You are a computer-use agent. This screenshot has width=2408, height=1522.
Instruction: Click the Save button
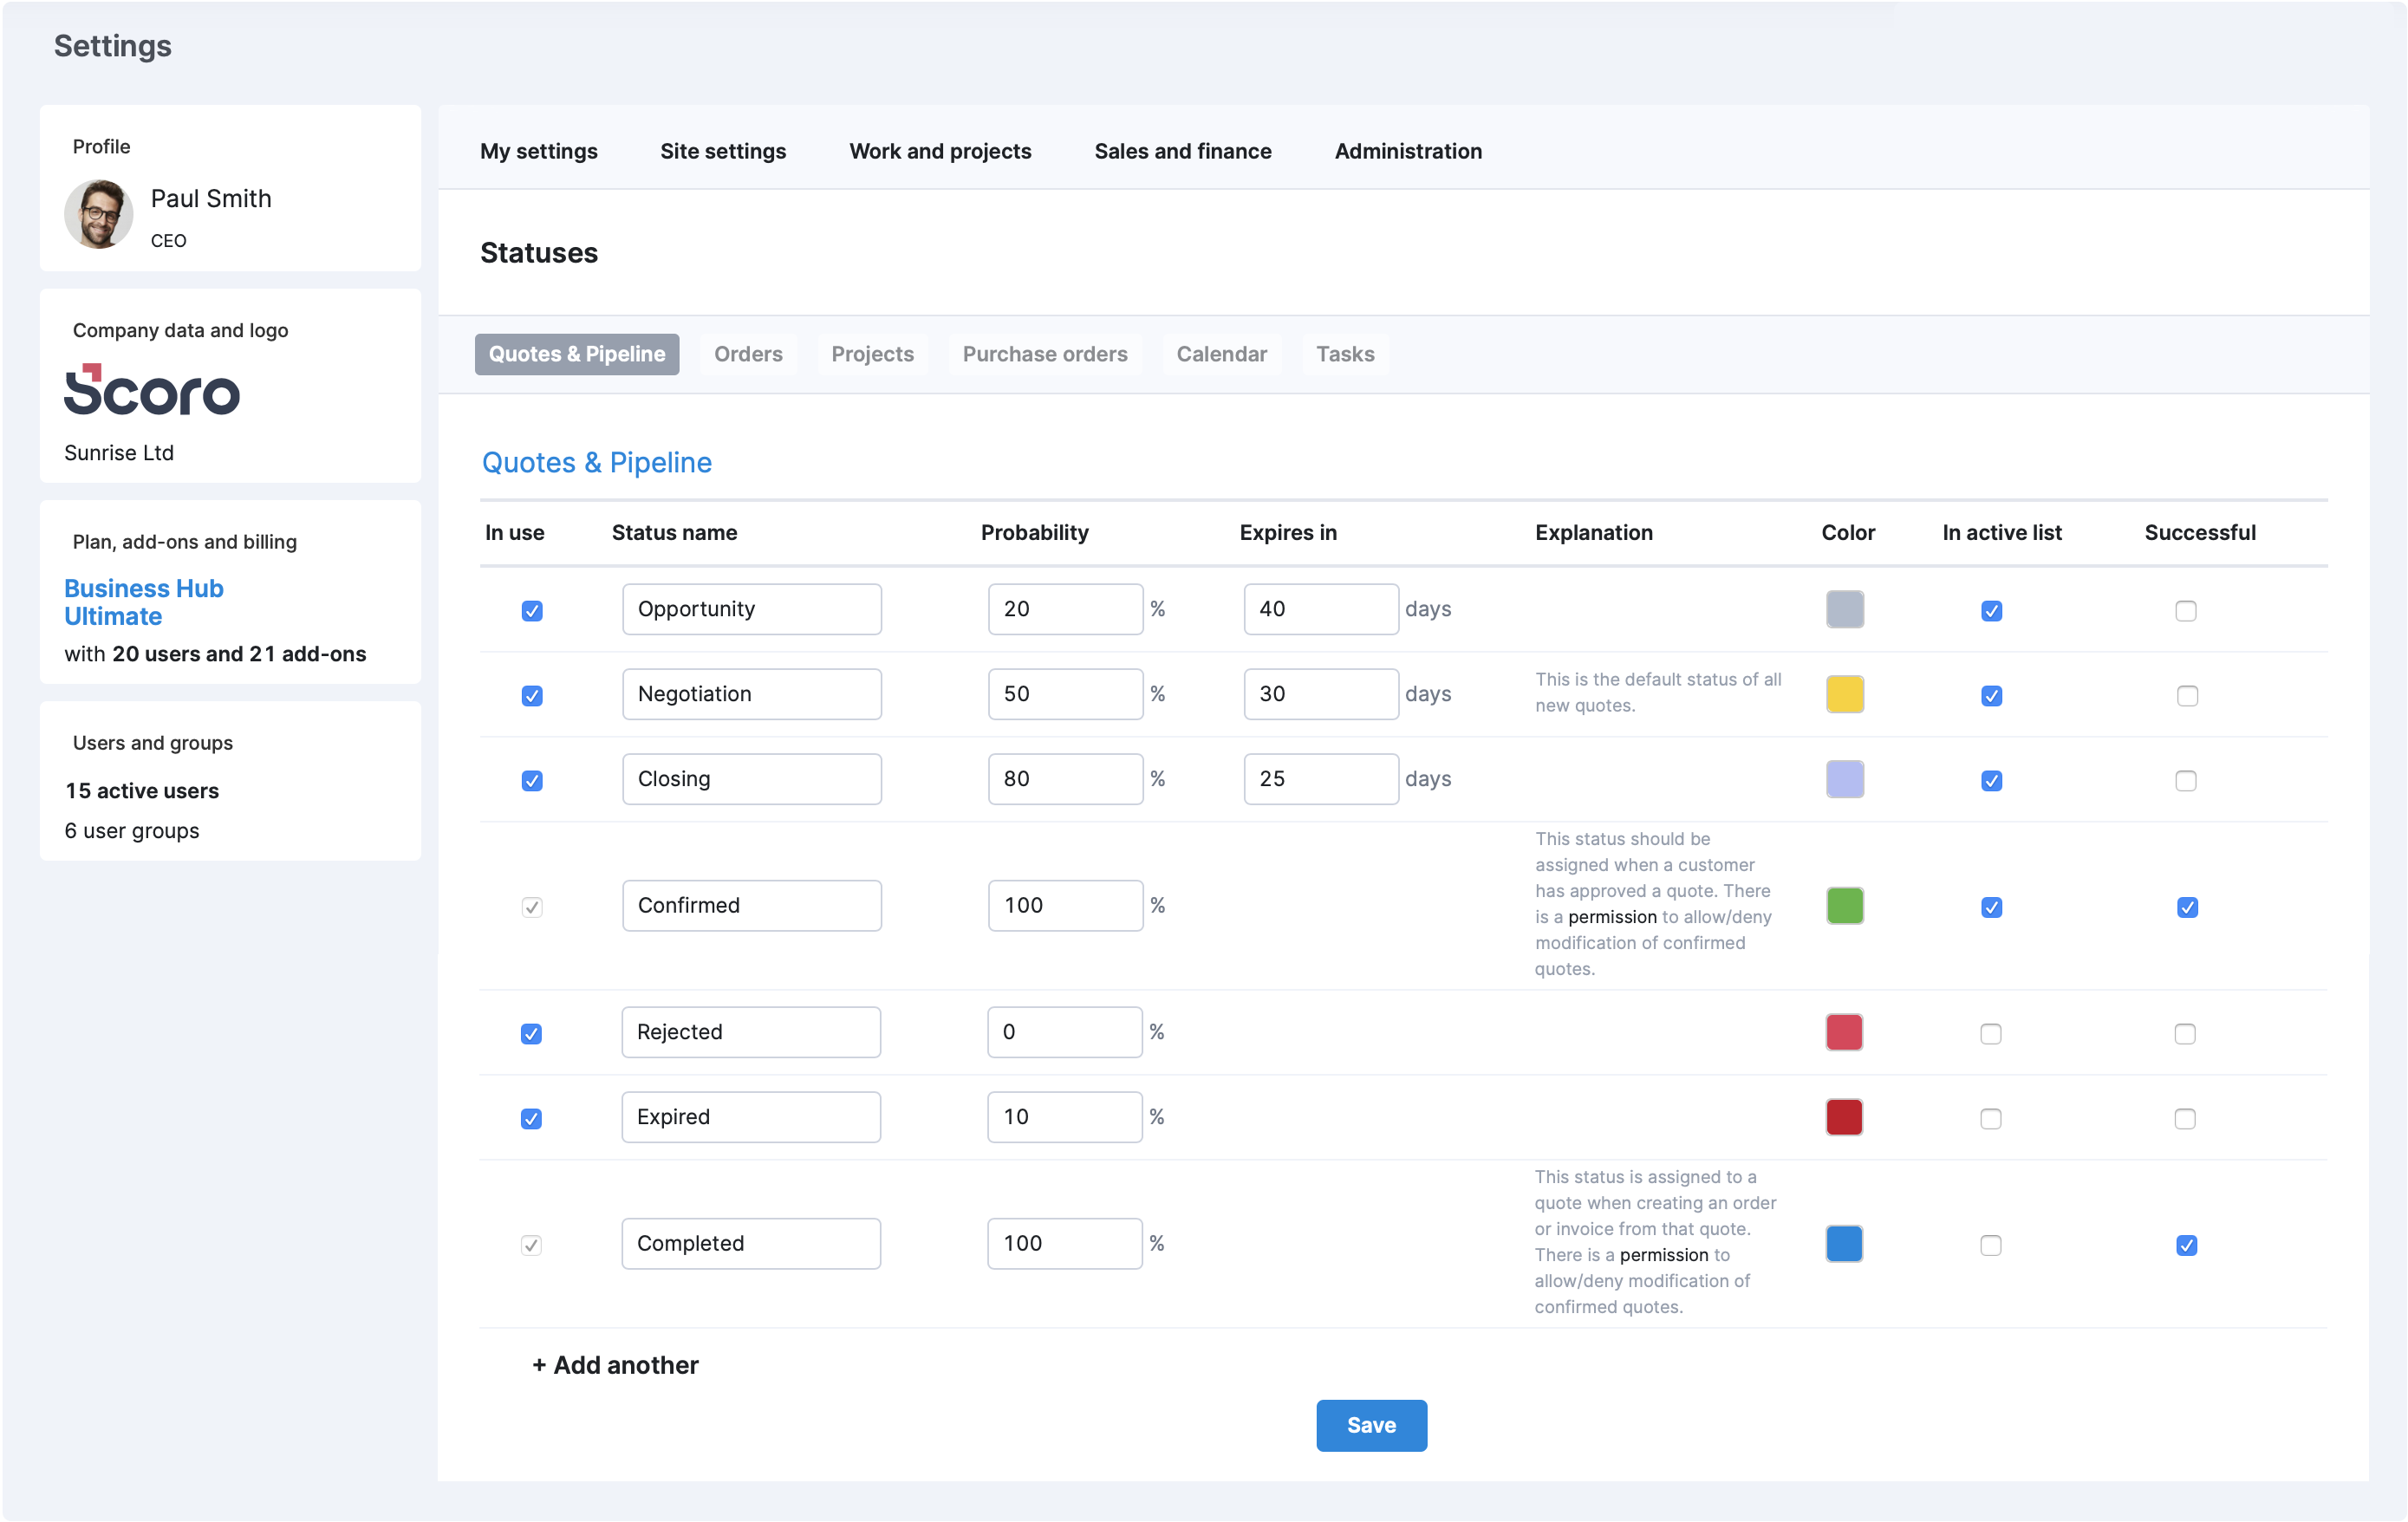point(1371,1425)
